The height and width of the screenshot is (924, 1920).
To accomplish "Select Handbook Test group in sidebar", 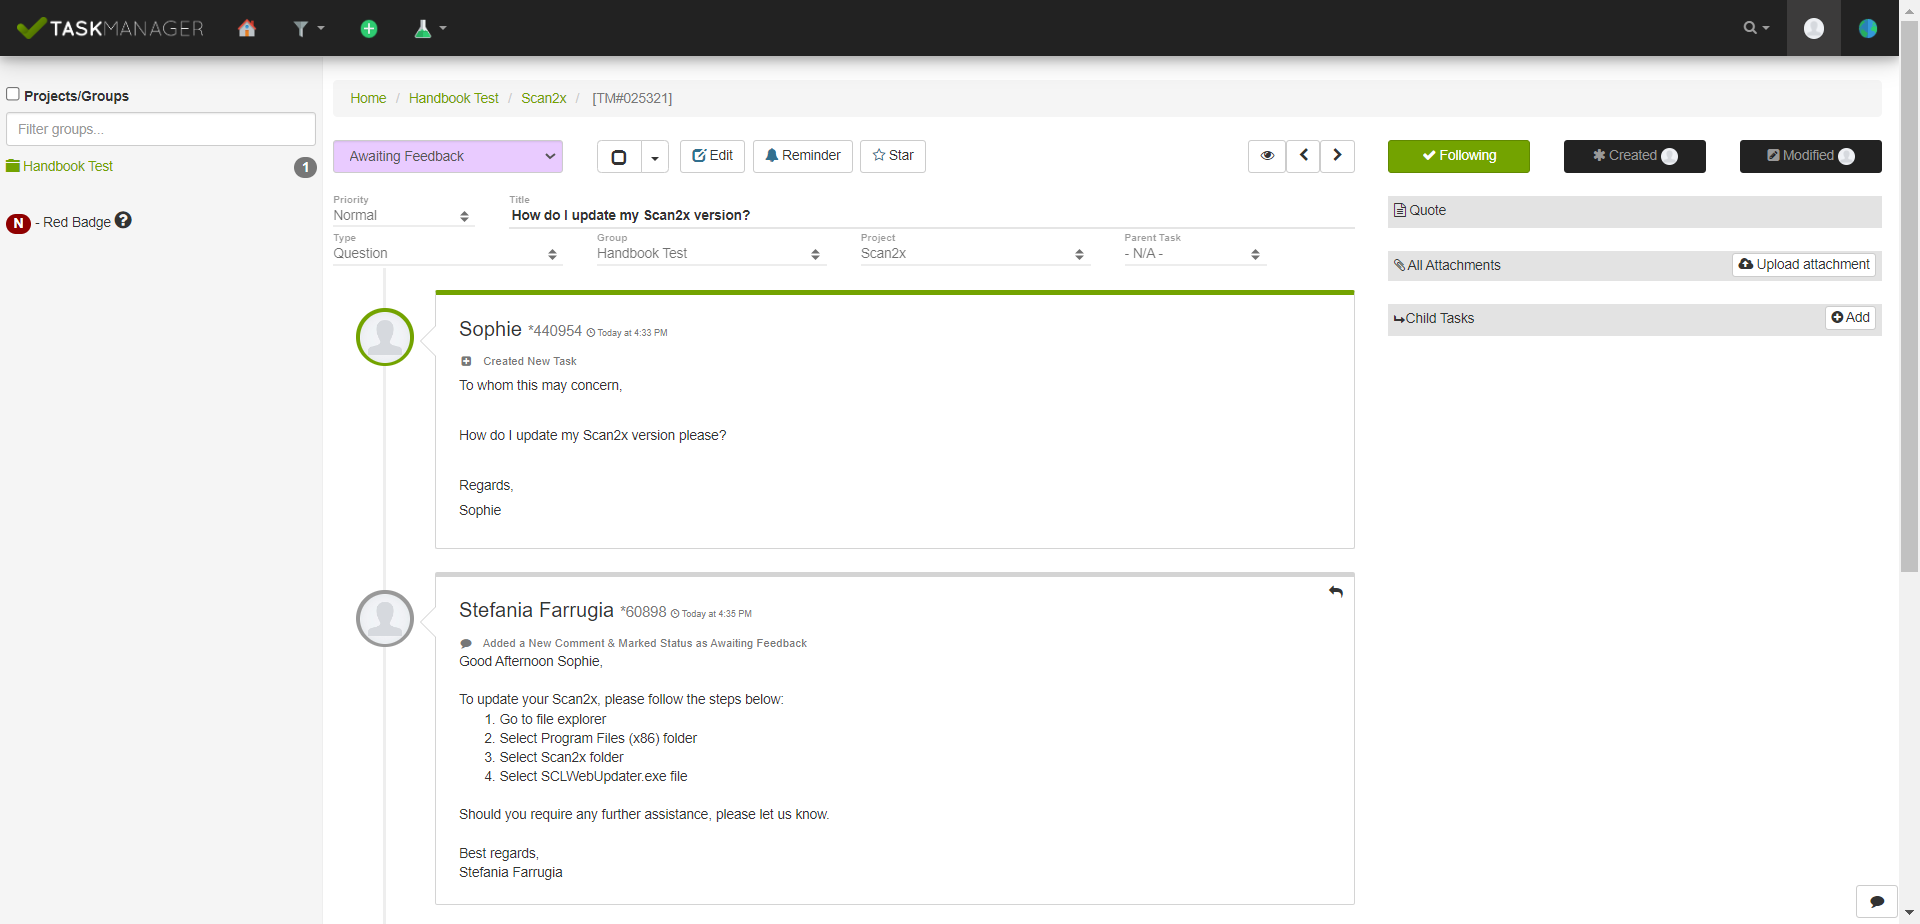I will [68, 166].
